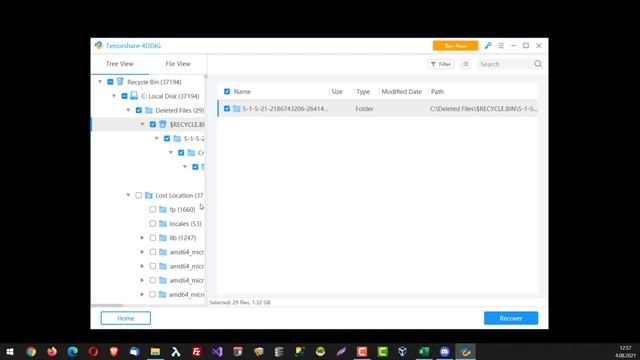Open Opera browser from taskbar
The image size is (640, 360).
pos(93,351)
